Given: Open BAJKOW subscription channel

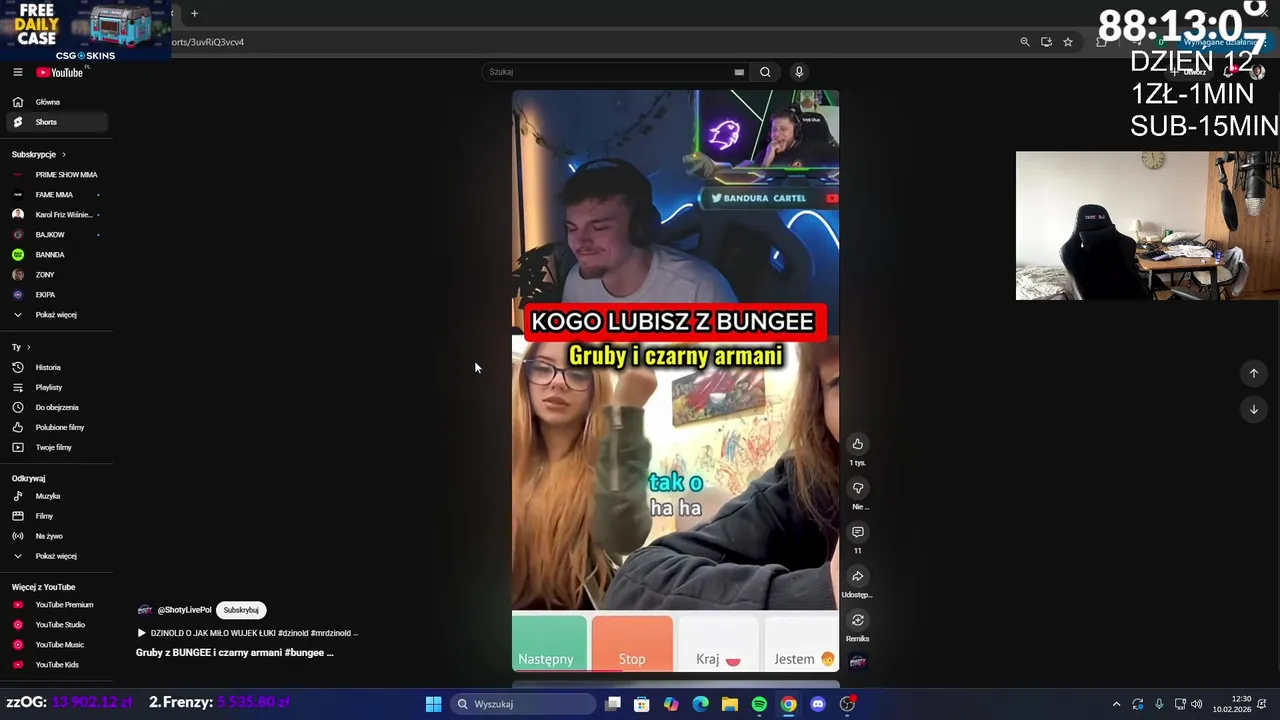Looking at the screenshot, I should point(56,235).
